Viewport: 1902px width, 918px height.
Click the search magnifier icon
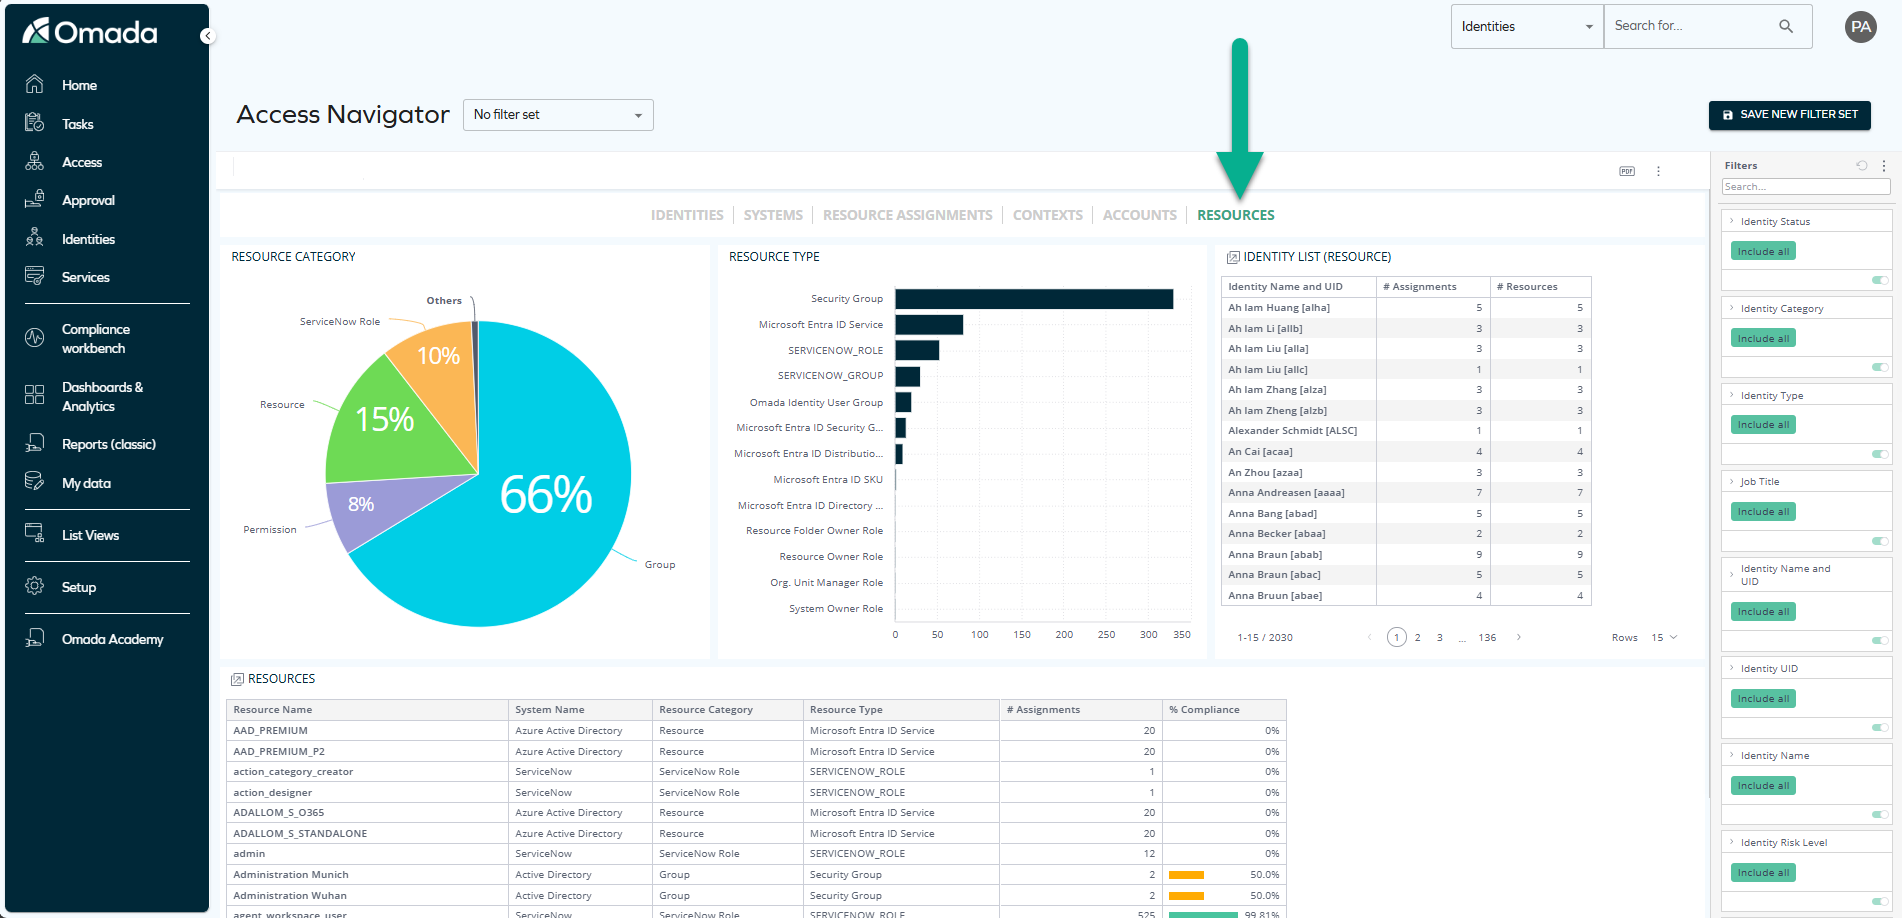pyautogui.click(x=1785, y=26)
